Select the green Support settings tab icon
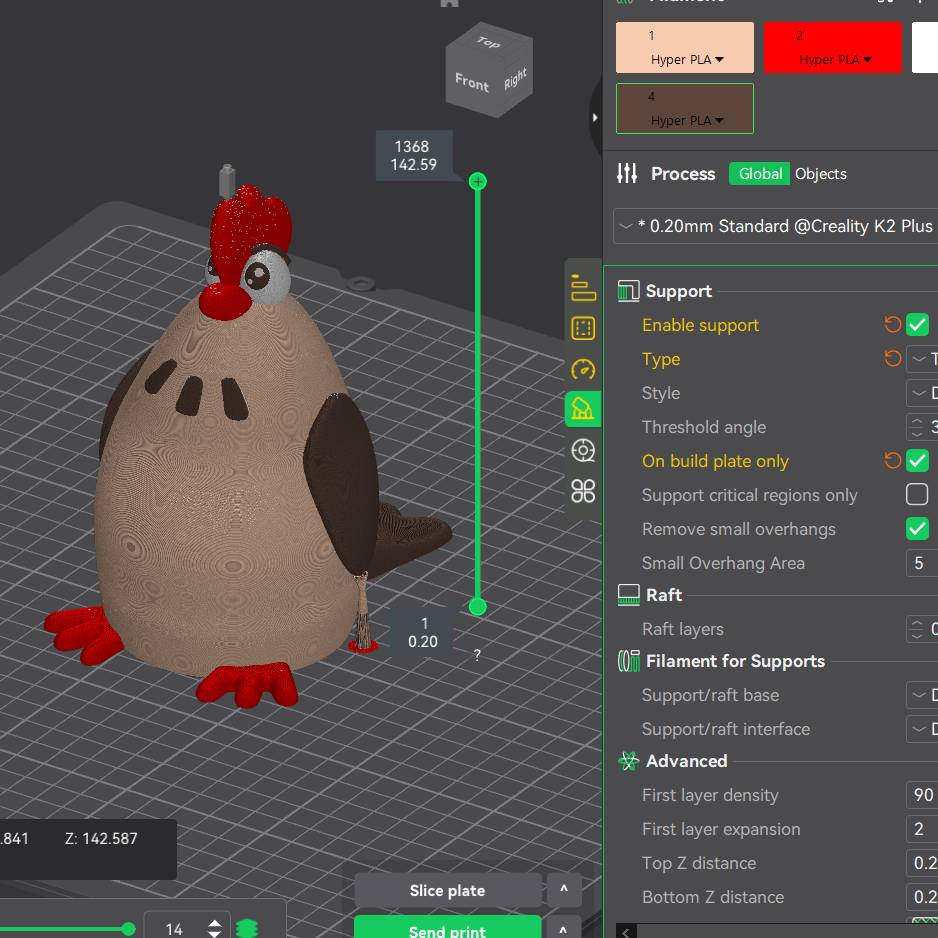Image resolution: width=938 pixels, height=938 pixels. [x=583, y=409]
